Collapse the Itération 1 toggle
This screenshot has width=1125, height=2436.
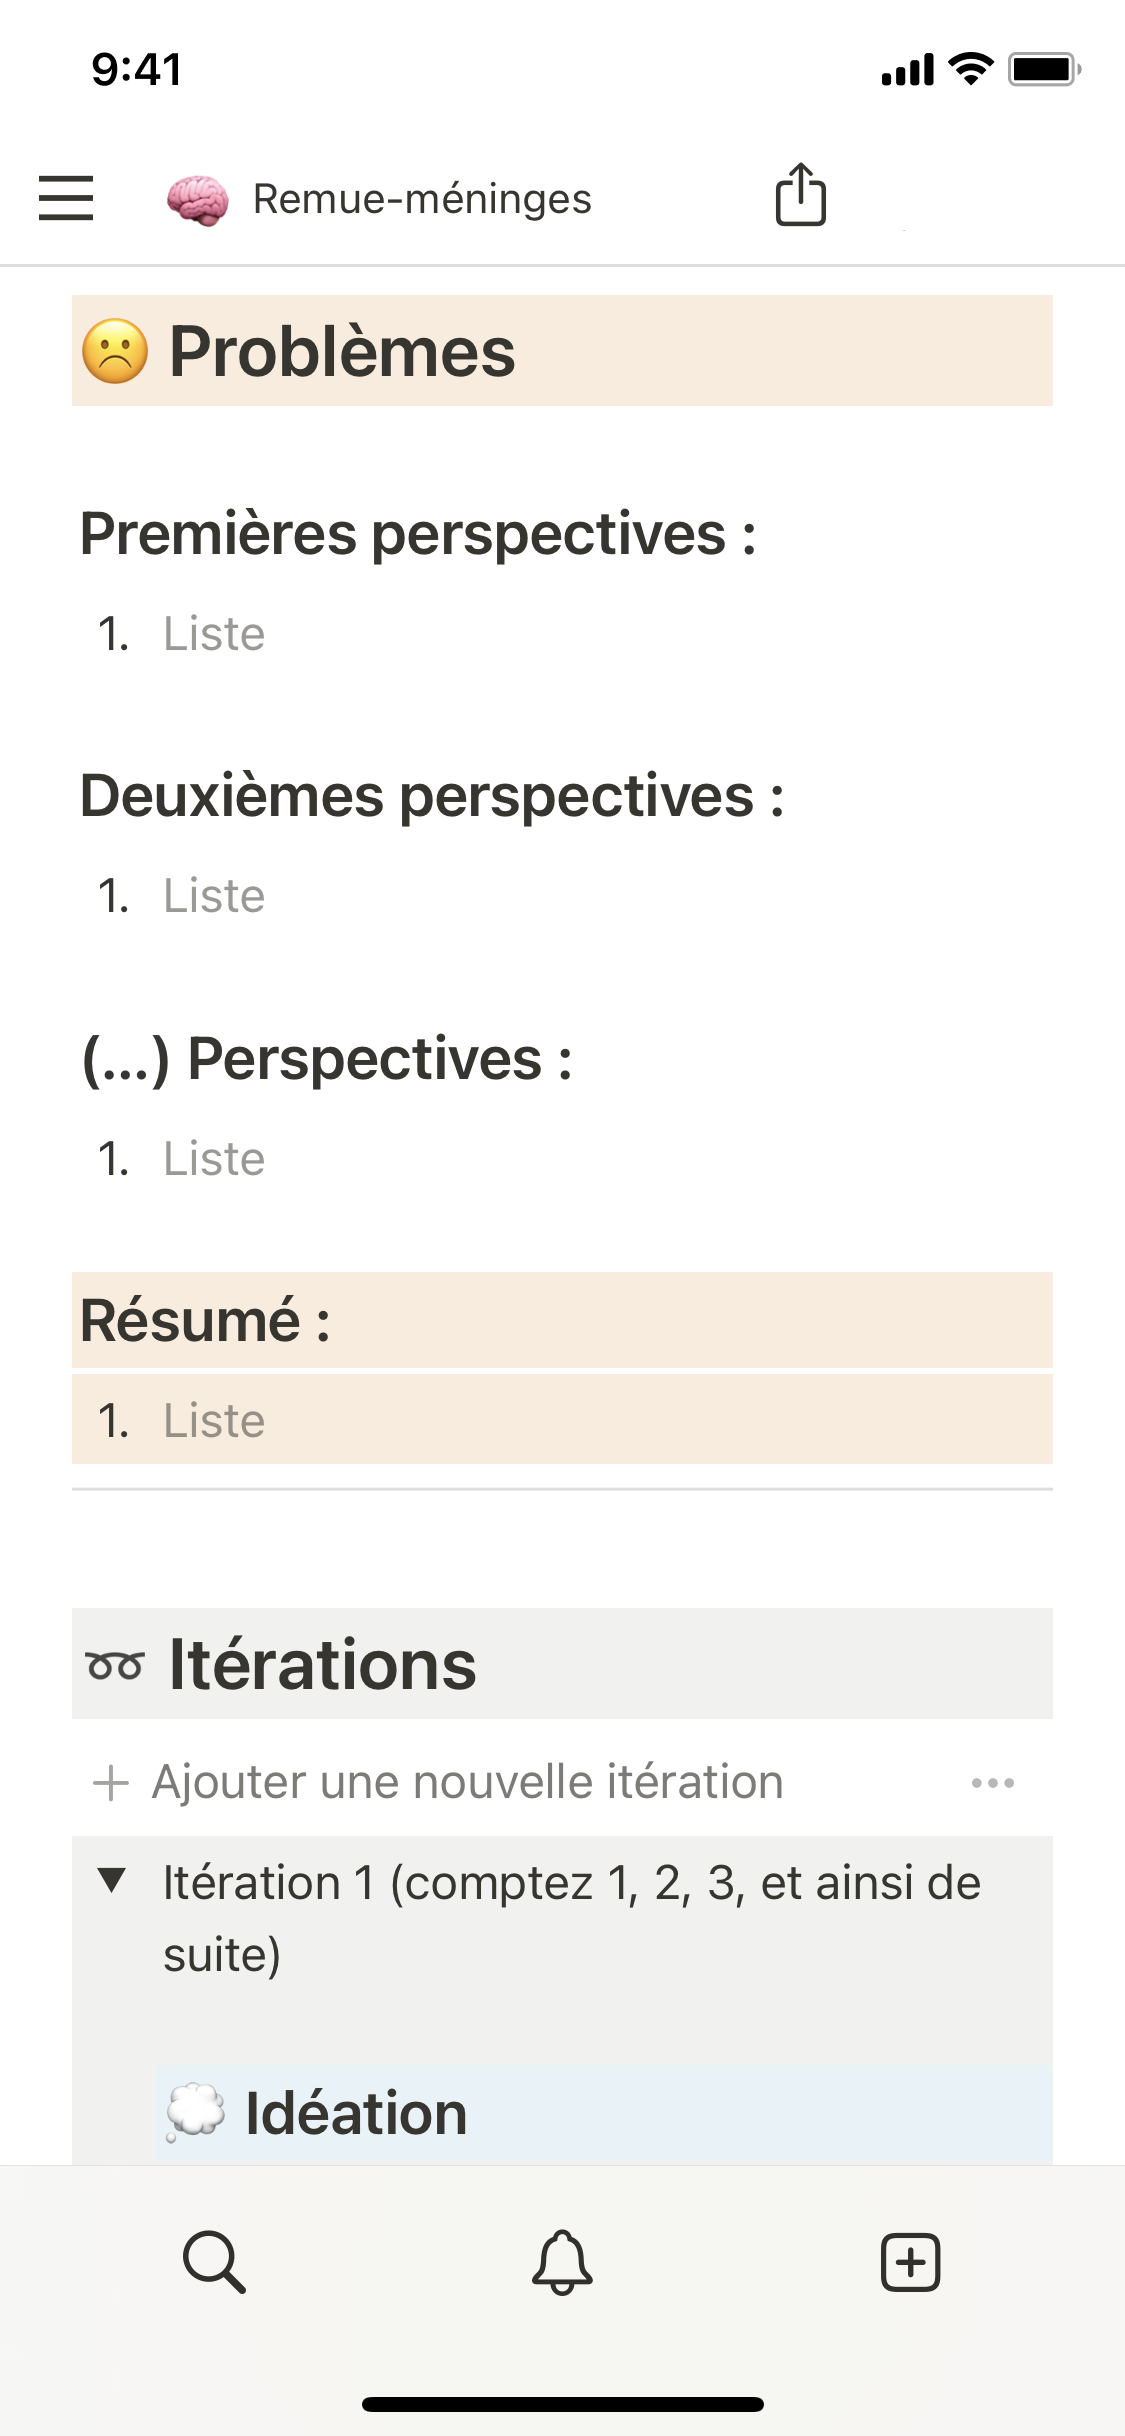pos(112,1880)
